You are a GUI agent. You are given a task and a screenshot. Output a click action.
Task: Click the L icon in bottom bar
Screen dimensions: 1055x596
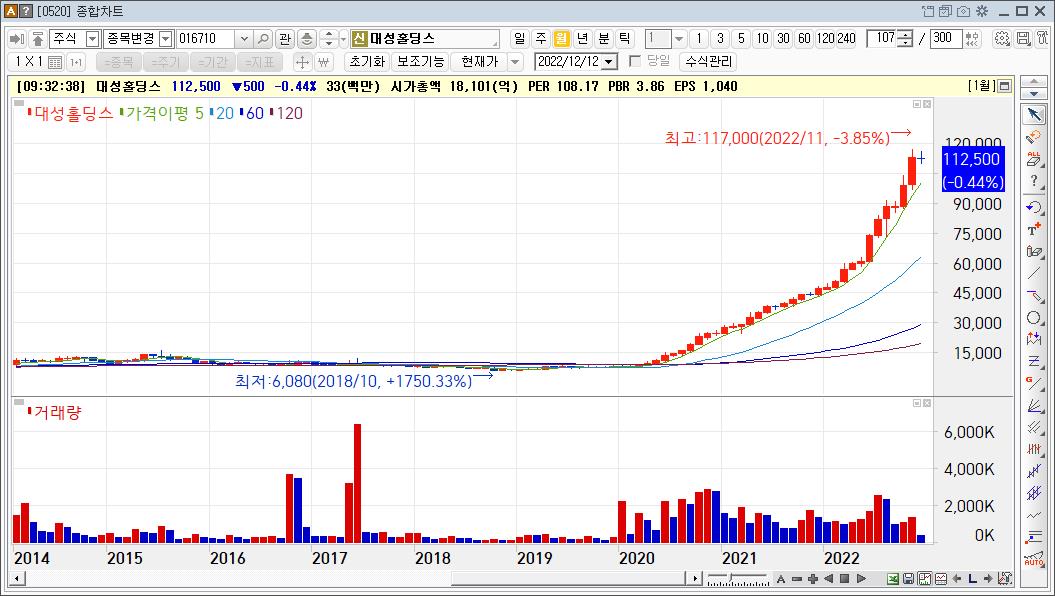point(972,579)
